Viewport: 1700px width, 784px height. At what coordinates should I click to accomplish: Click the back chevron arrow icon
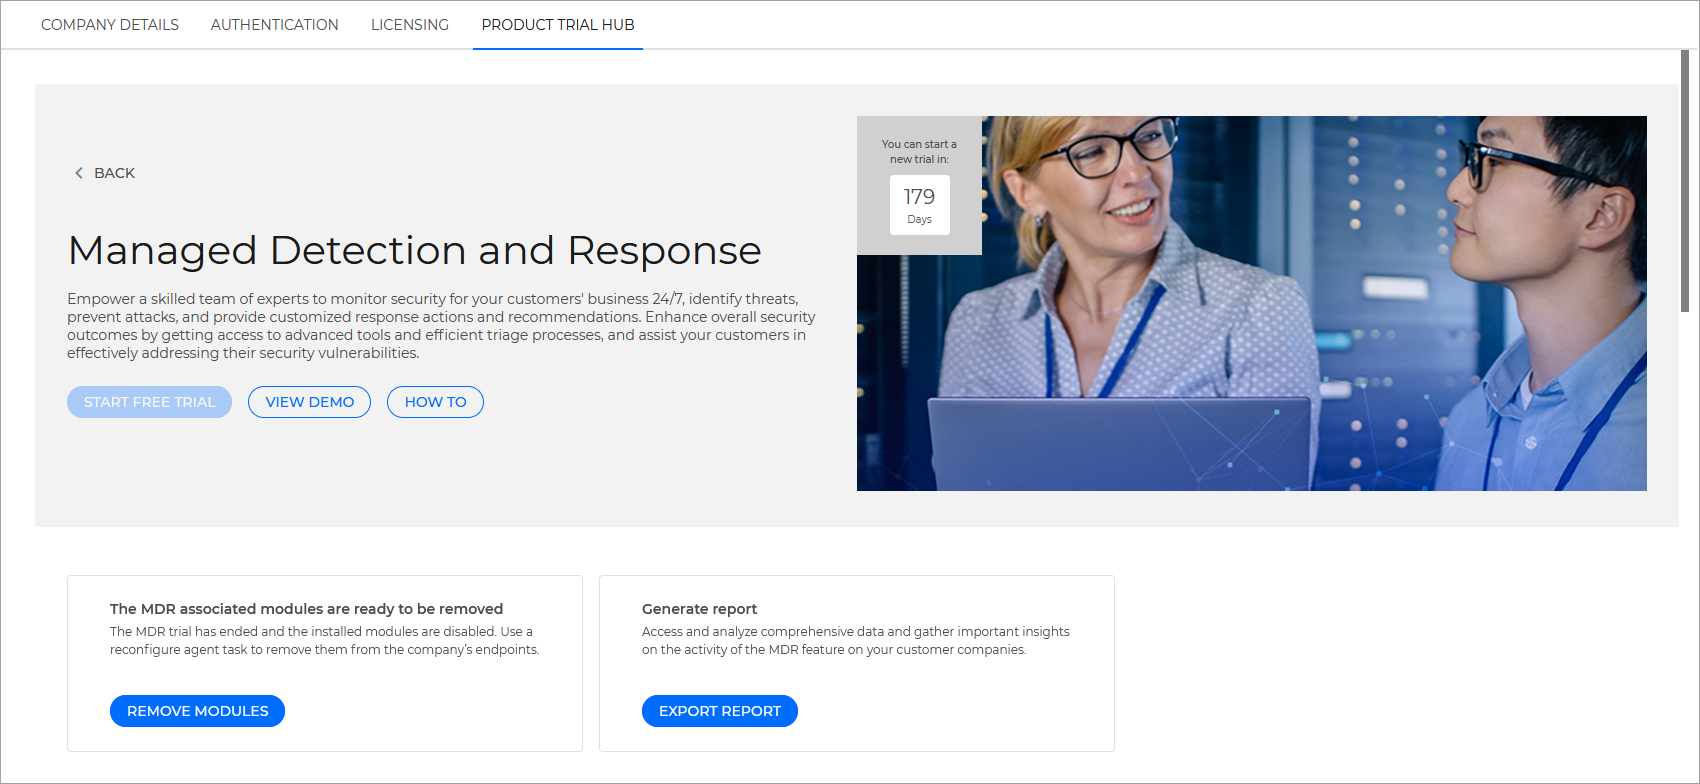coord(79,173)
